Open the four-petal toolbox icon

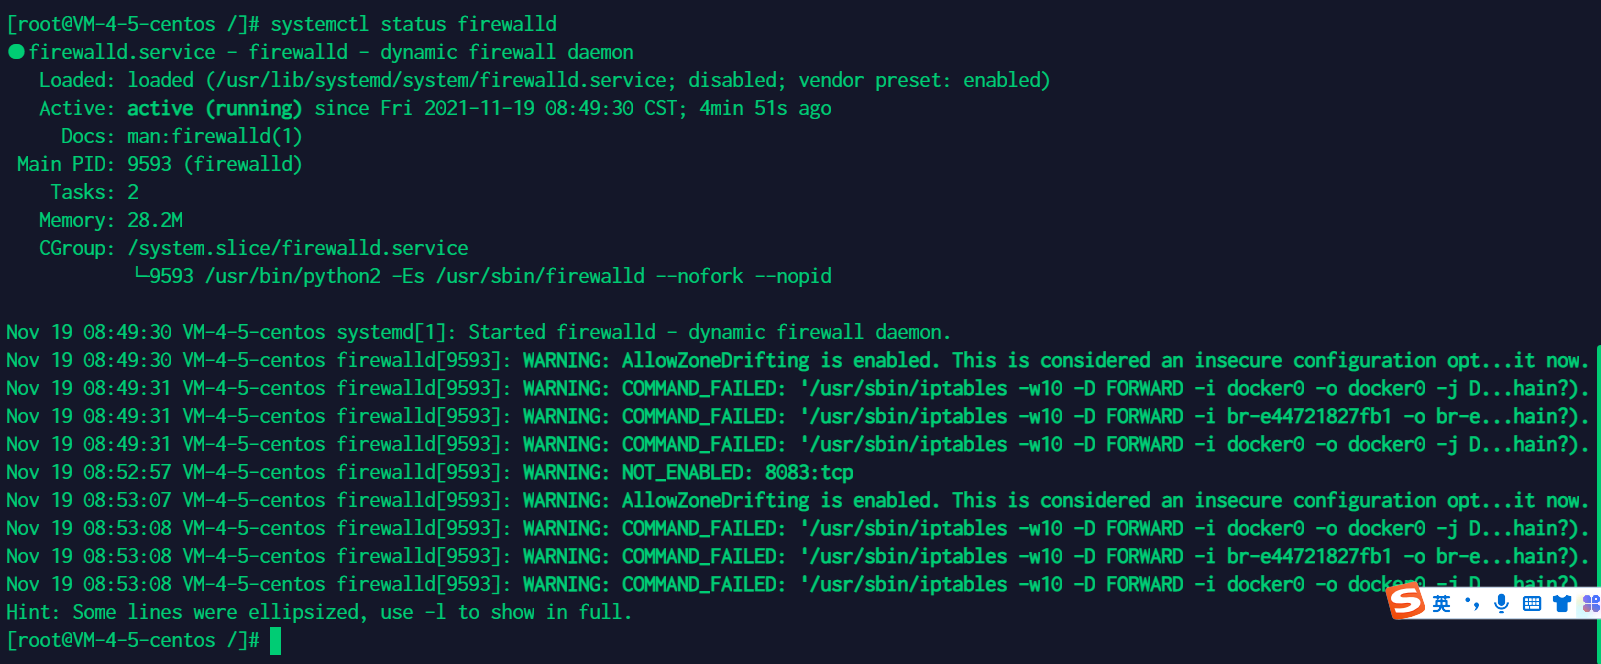pos(1591,603)
